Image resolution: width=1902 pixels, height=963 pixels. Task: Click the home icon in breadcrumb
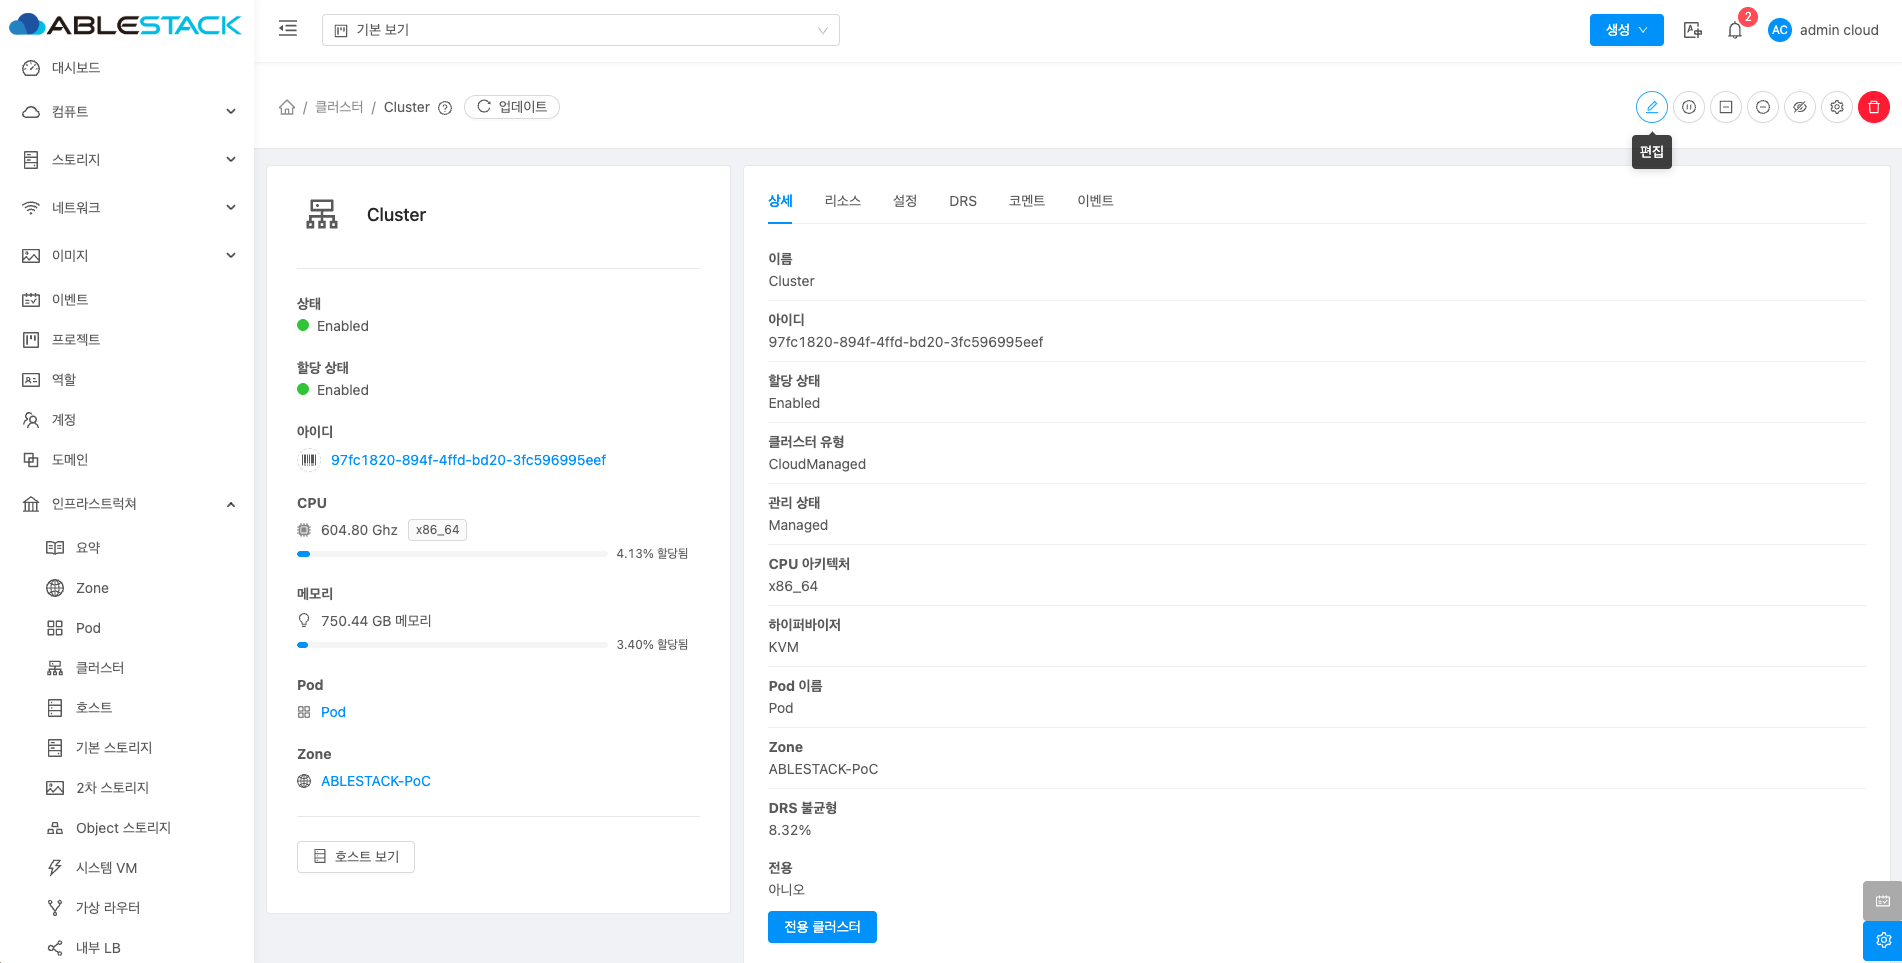[x=287, y=107]
